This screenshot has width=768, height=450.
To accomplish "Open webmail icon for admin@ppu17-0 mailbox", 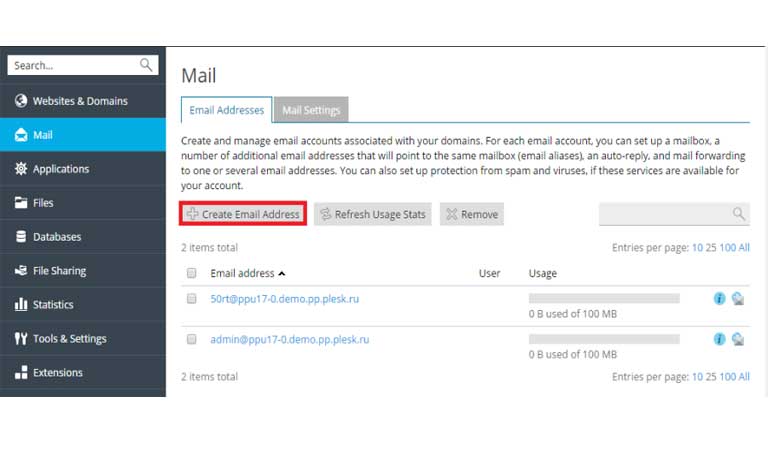I will pos(738,339).
